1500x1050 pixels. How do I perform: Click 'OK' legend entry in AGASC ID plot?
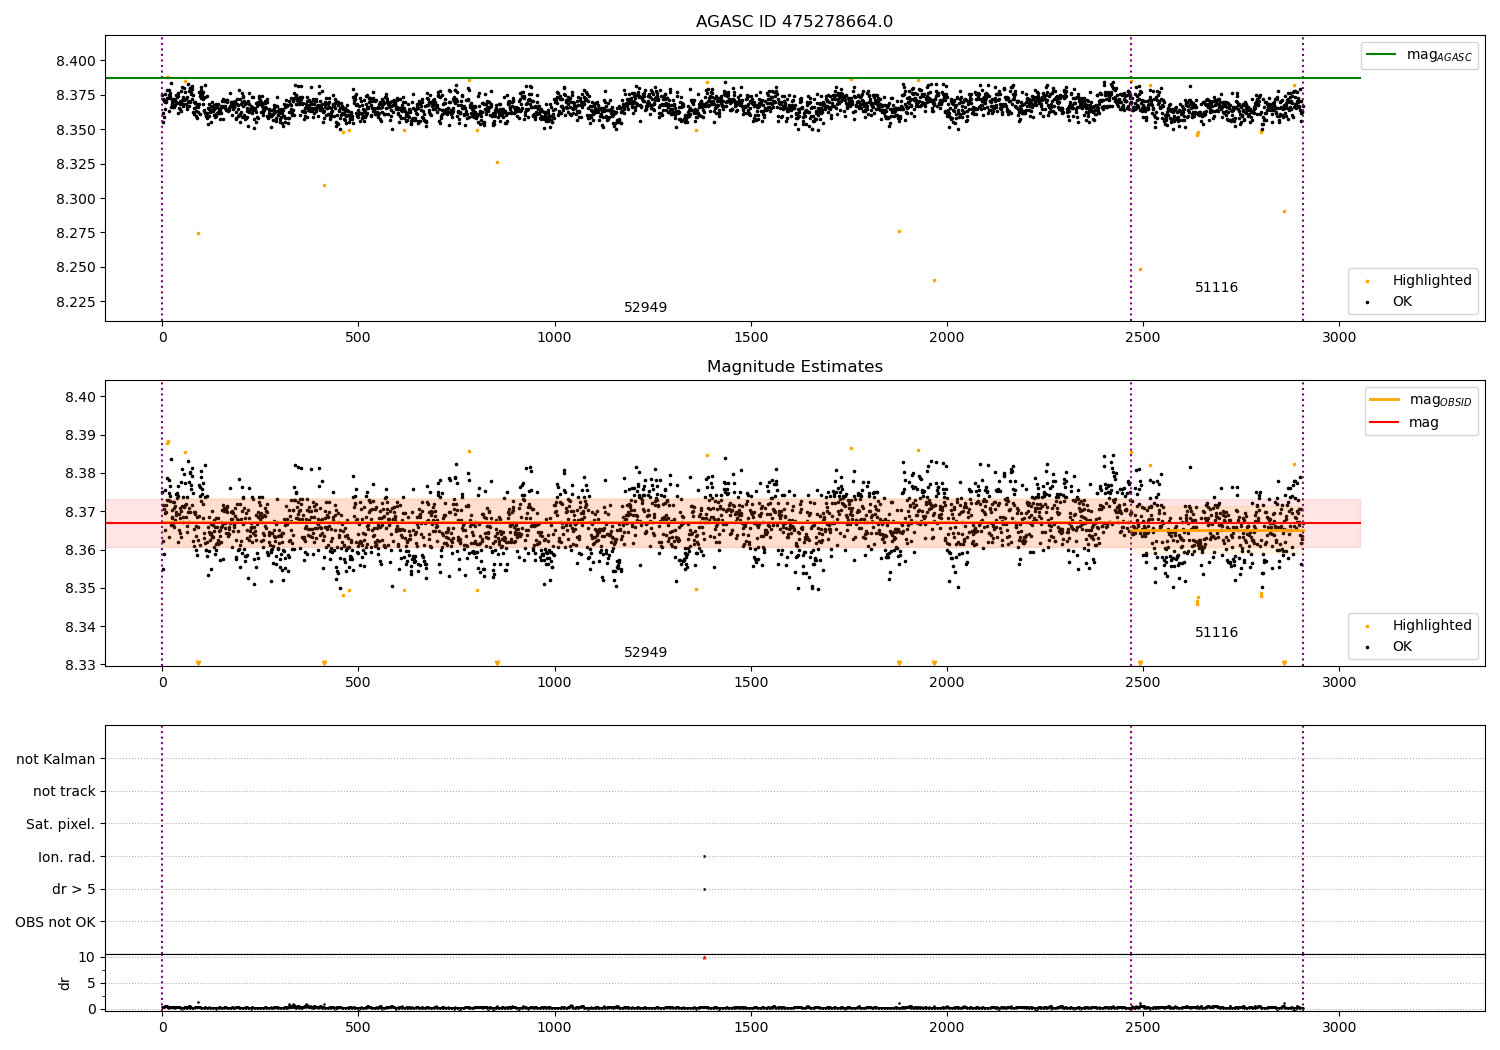click(1402, 302)
